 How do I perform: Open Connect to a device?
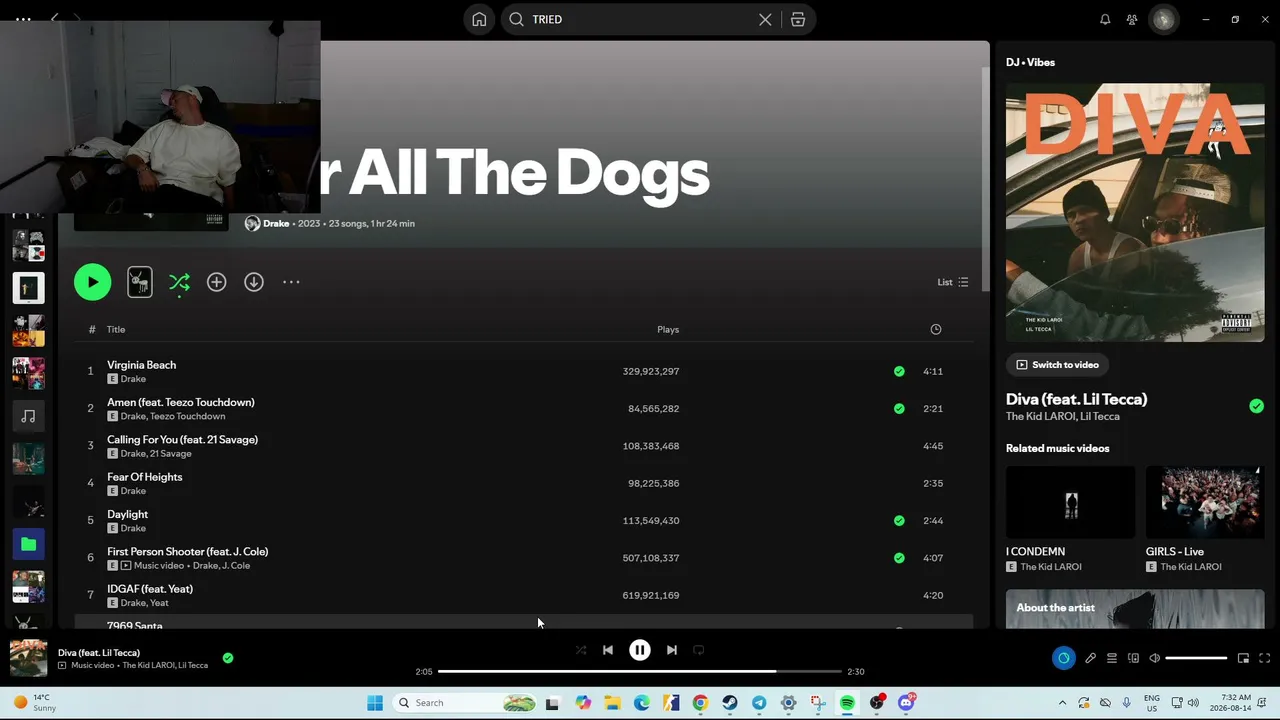pyautogui.click(x=1133, y=658)
